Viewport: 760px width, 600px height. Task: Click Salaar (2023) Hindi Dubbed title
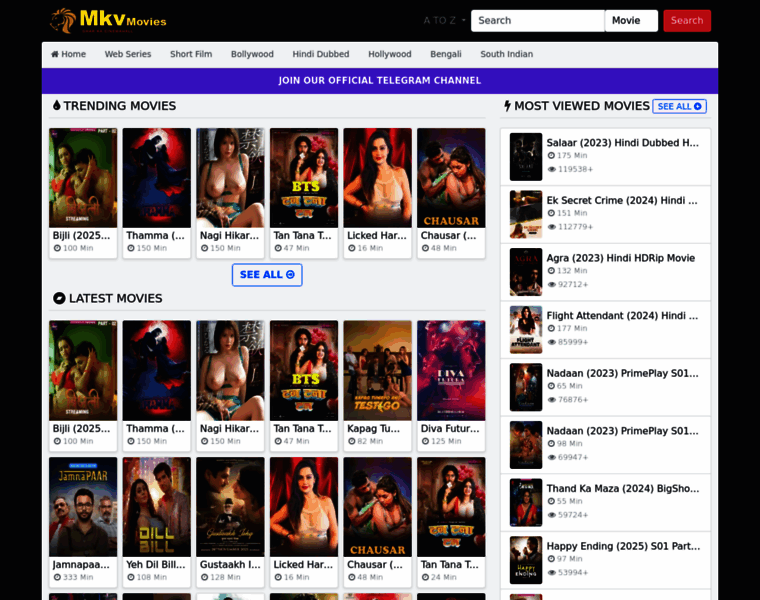[x=623, y=143]
